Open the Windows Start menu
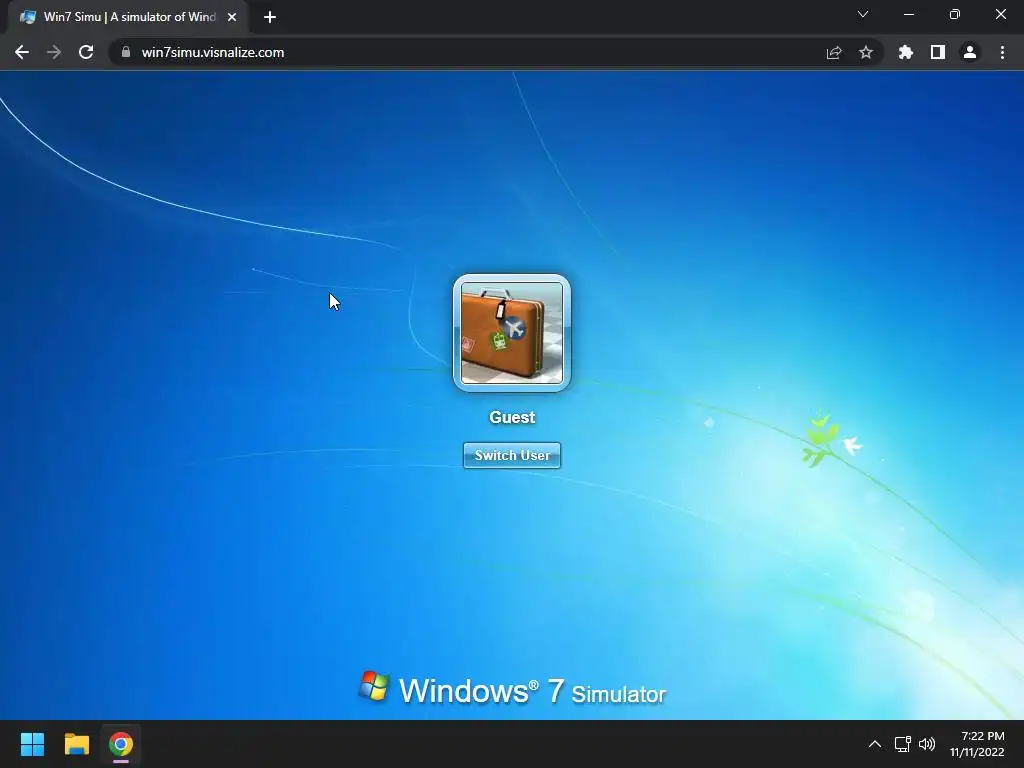 [32, 744]
